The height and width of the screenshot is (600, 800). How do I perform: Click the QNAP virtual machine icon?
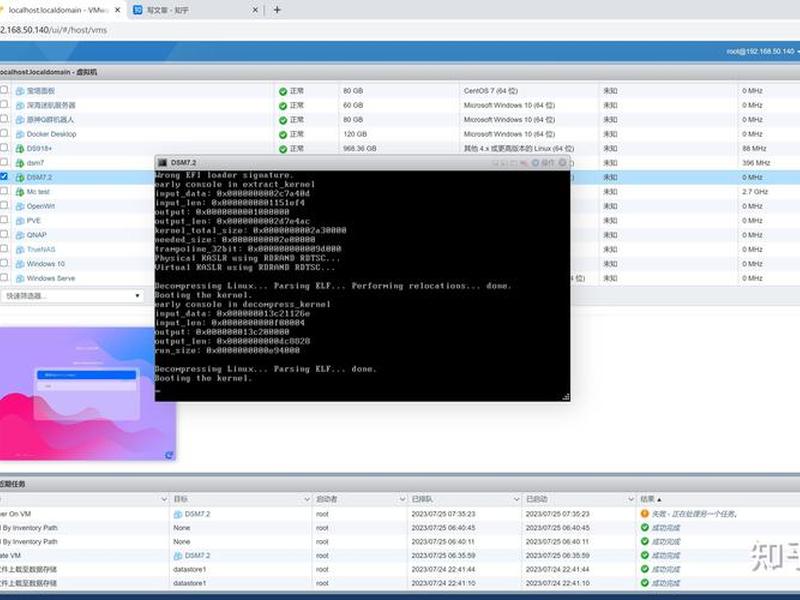(20, 235)
